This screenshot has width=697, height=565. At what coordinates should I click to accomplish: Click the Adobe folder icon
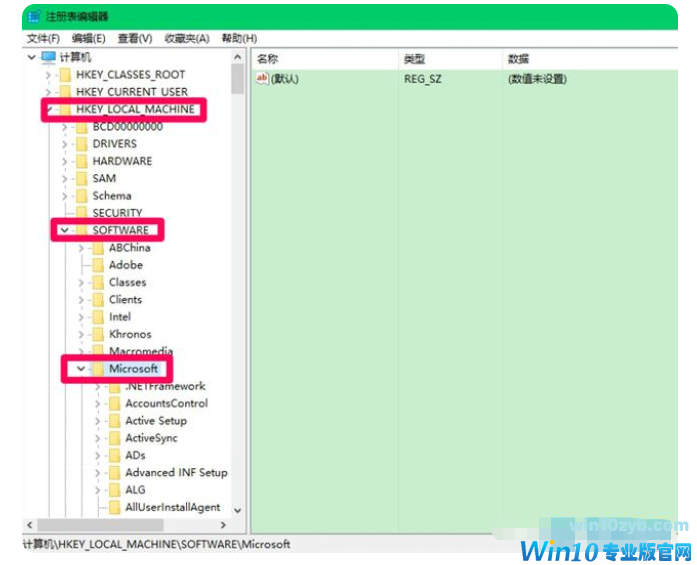[98, 265]
